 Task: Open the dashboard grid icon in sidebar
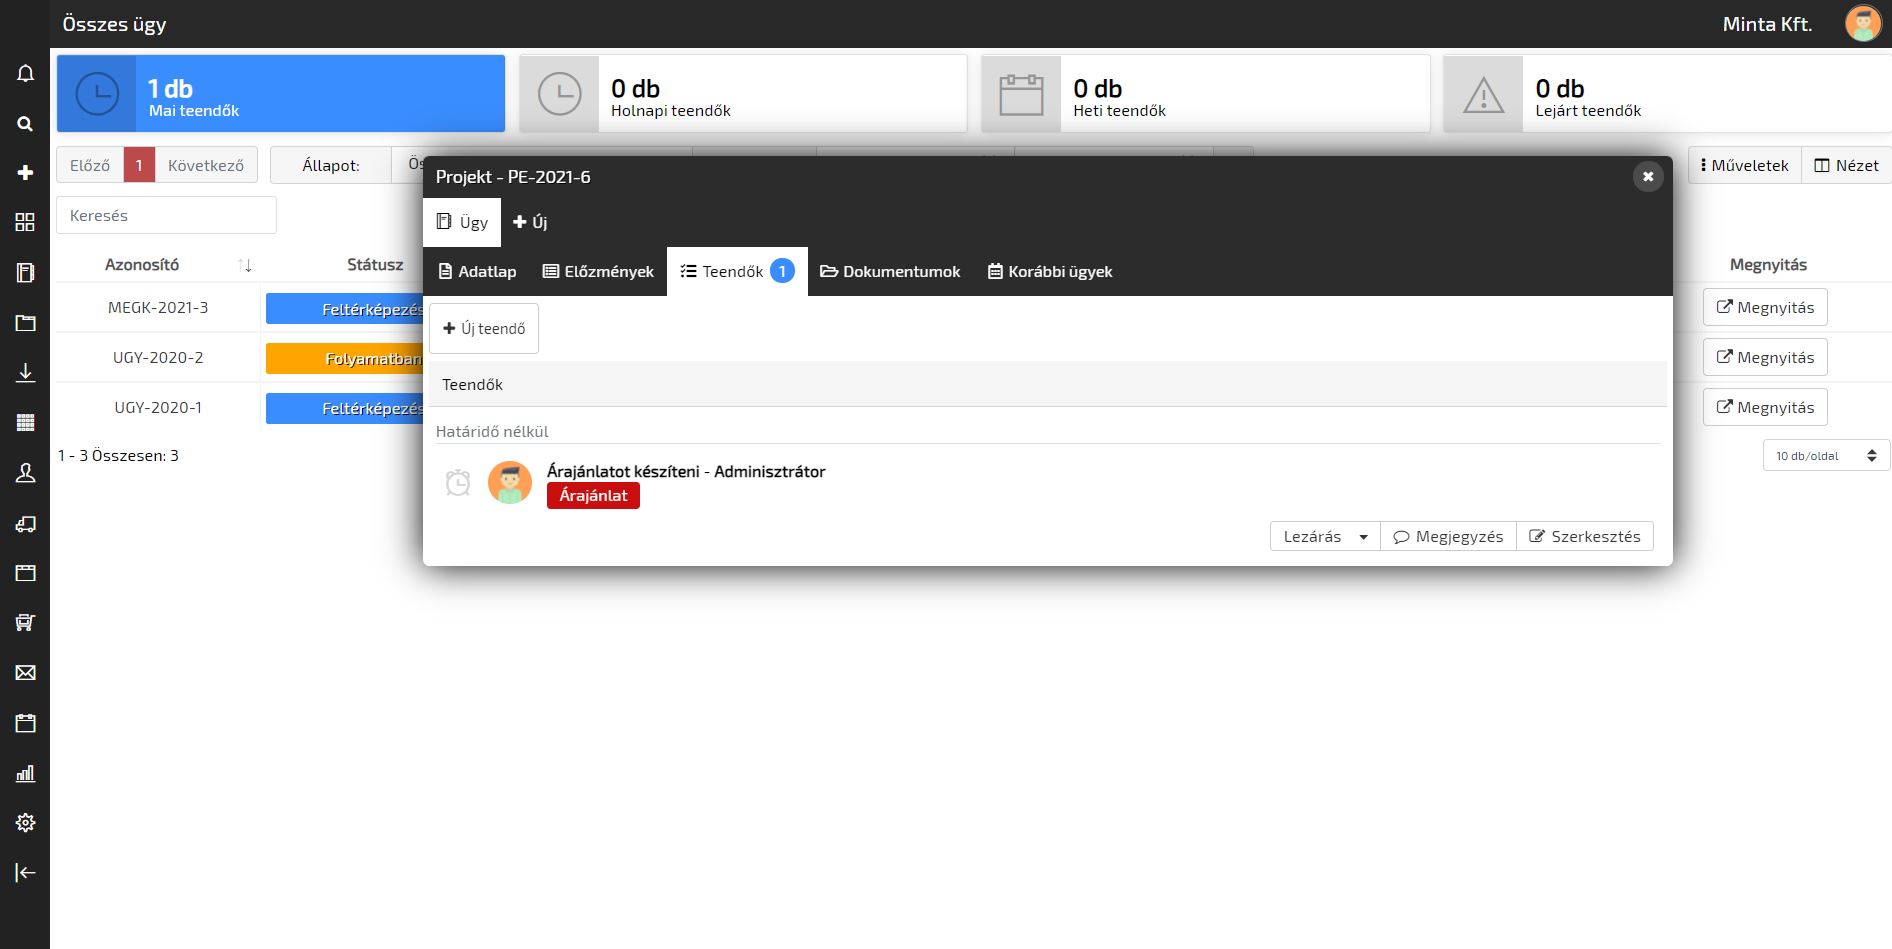pos(25,223)
